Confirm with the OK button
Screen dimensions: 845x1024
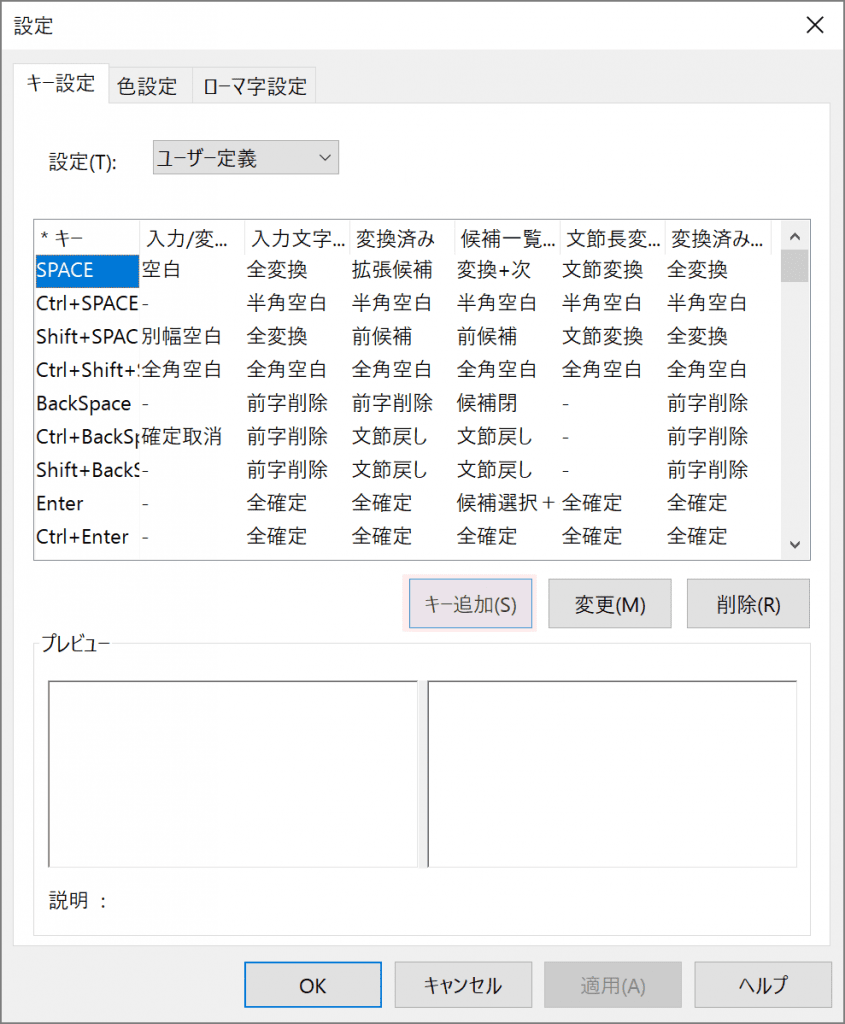(312, 985)
